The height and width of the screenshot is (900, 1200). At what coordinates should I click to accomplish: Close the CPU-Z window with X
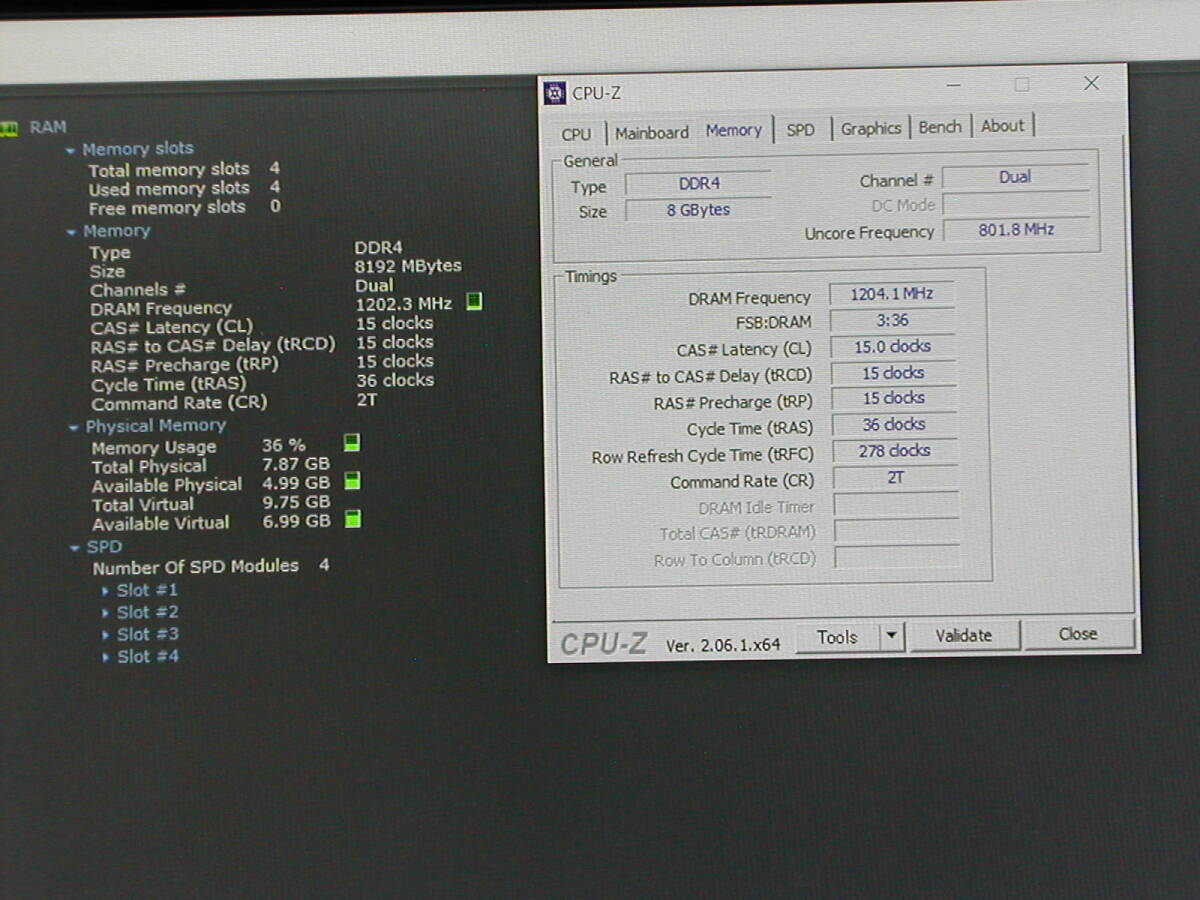(x=1091, y=83)
